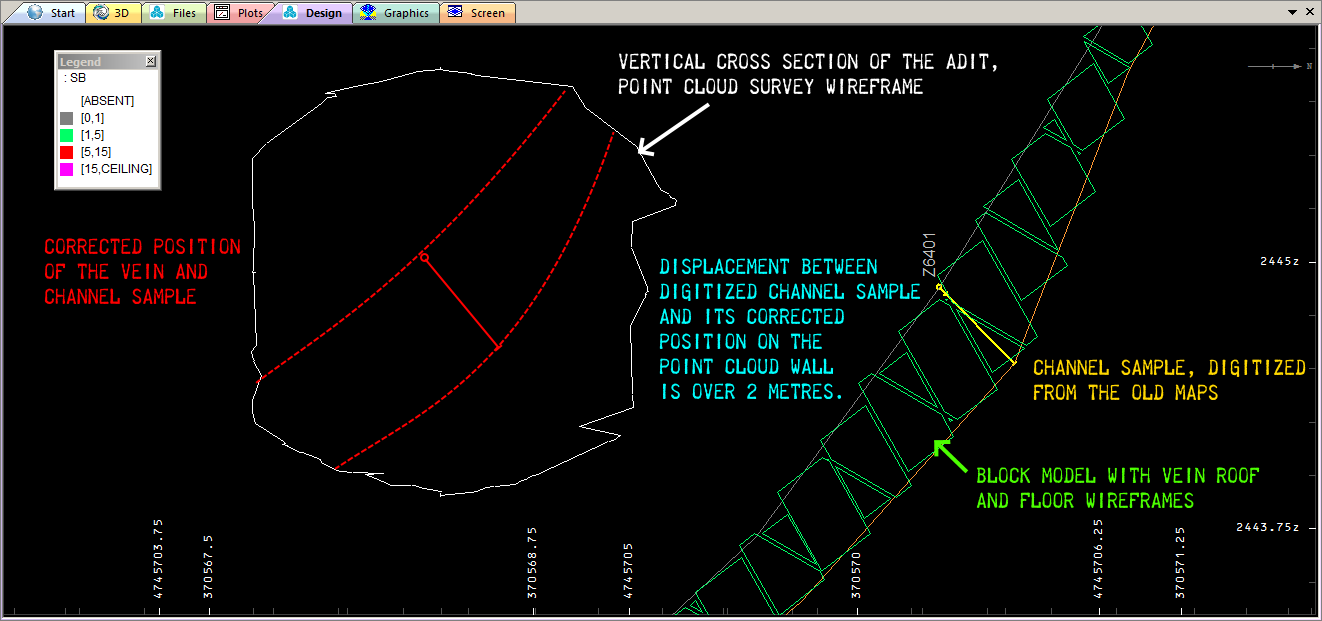Click the 2445z elevation grid label
The width and height of the screenshot is (1322, 621).
click(x=1278, y=261)
